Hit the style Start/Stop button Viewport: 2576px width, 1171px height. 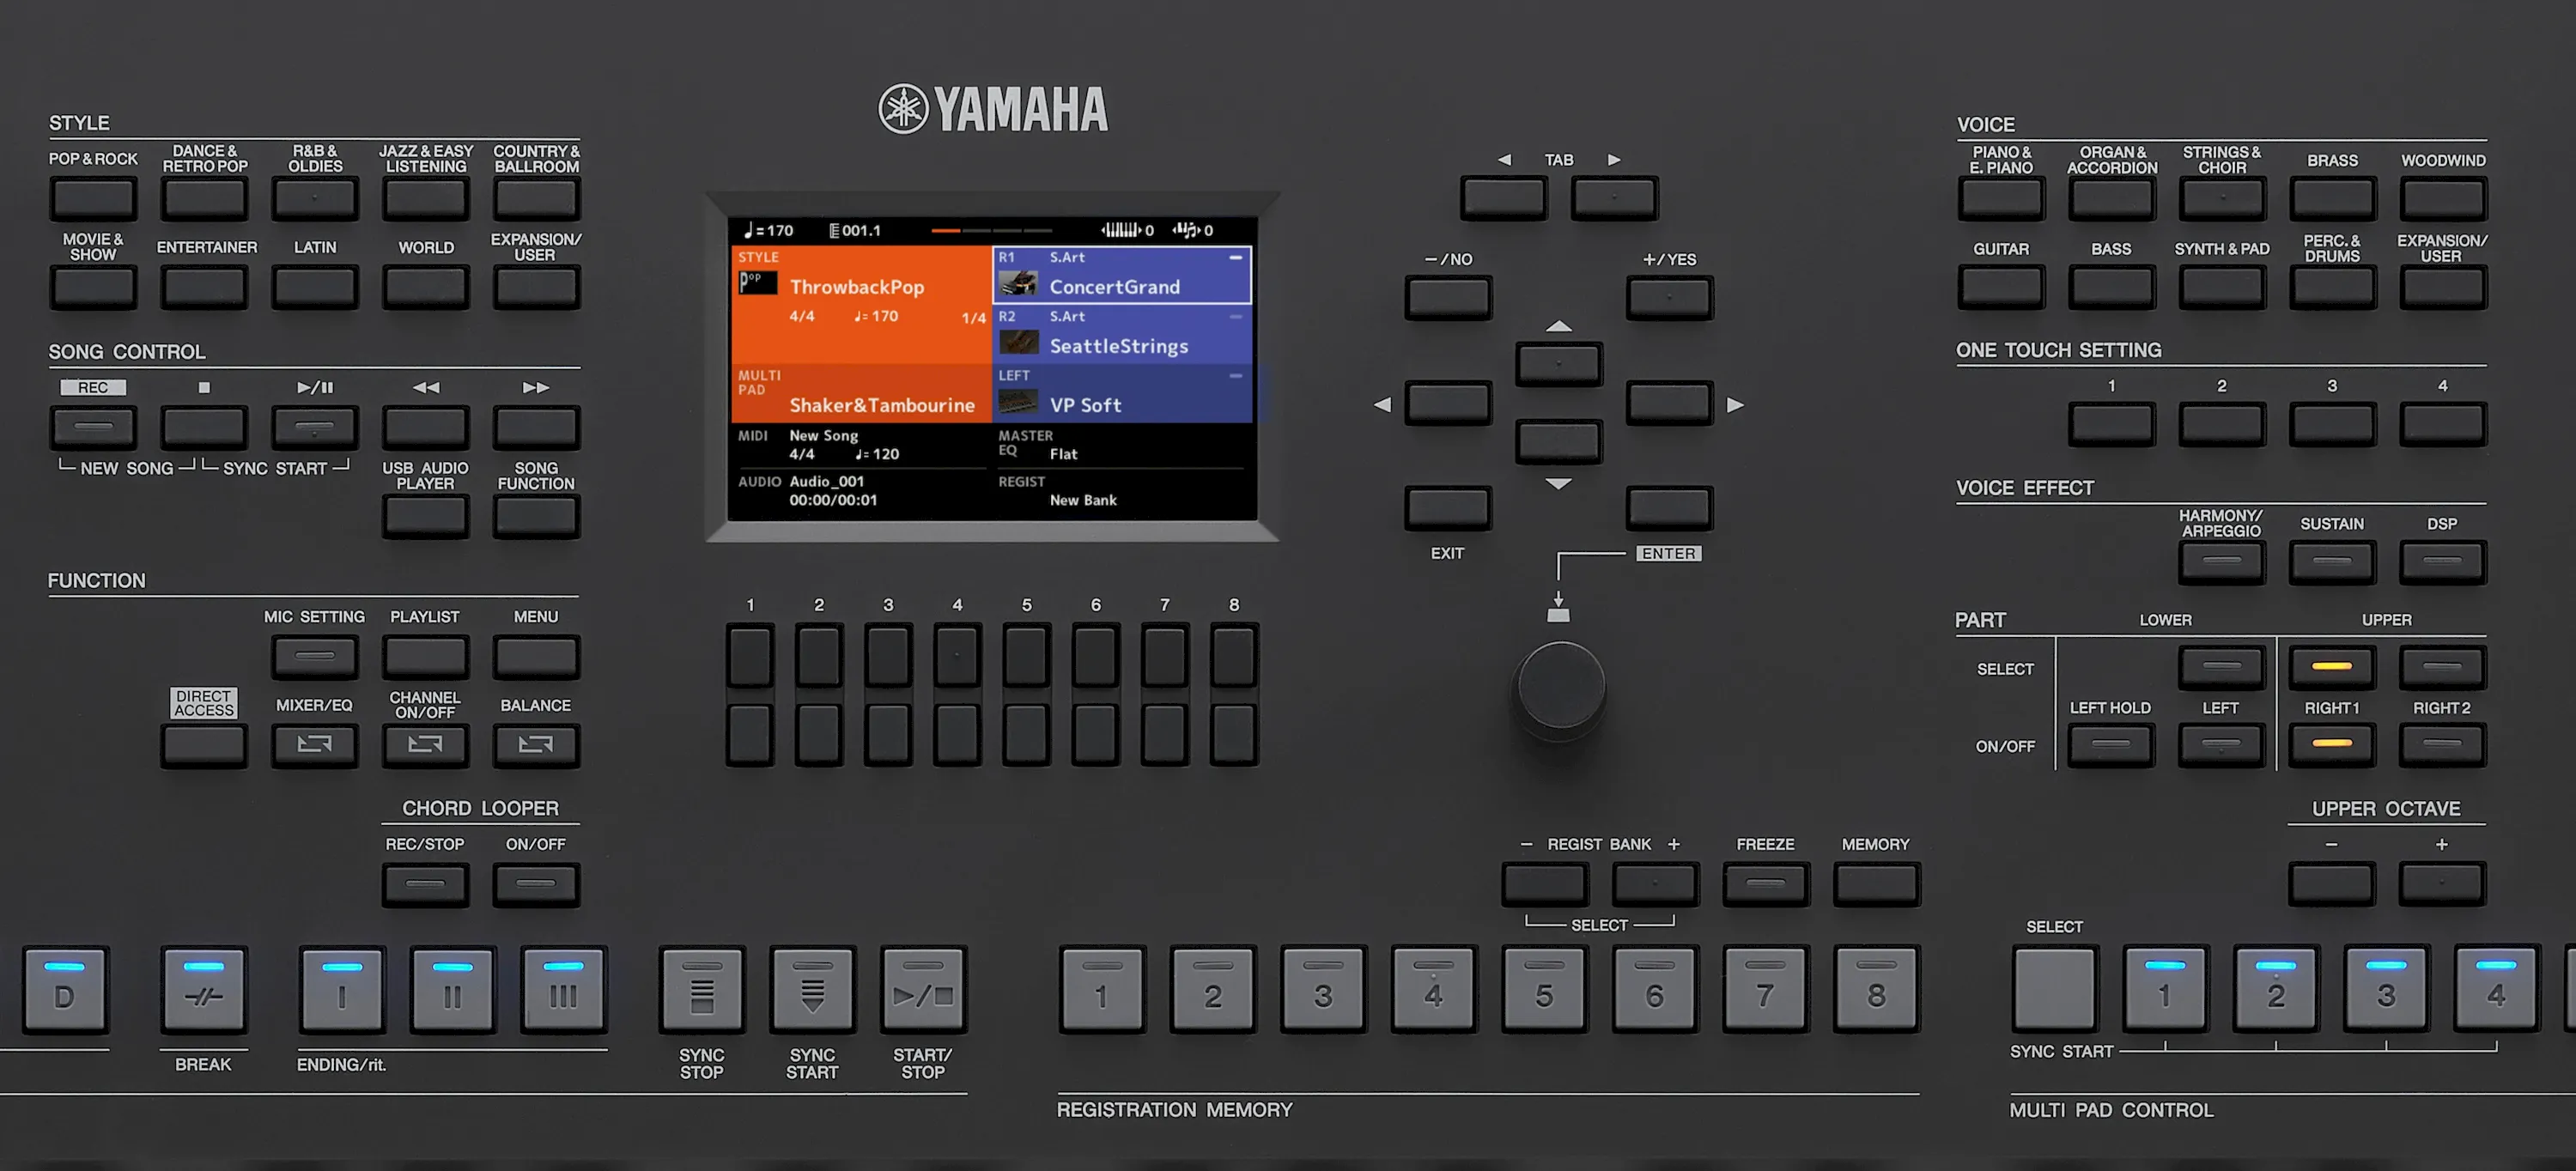[924, 990]
